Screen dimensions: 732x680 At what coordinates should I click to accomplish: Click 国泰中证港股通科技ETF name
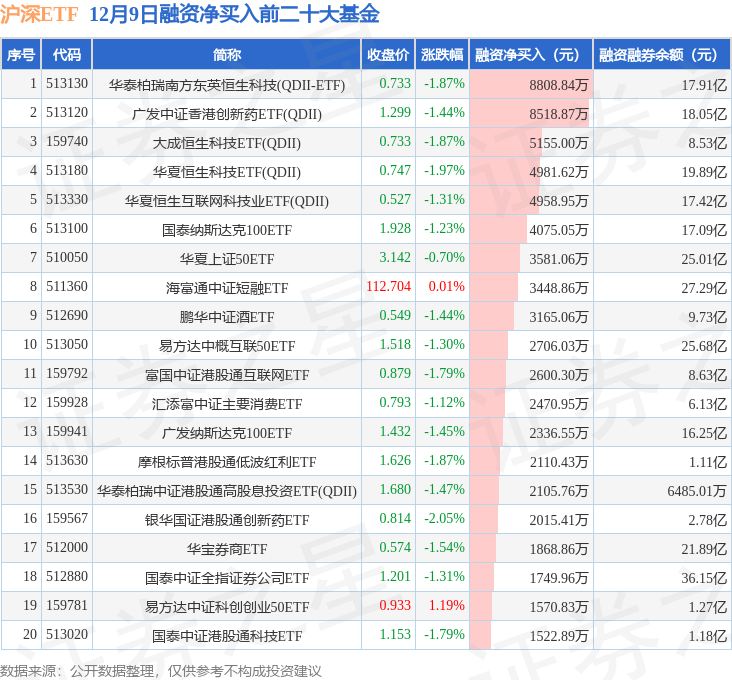click(x=227, y=635)
